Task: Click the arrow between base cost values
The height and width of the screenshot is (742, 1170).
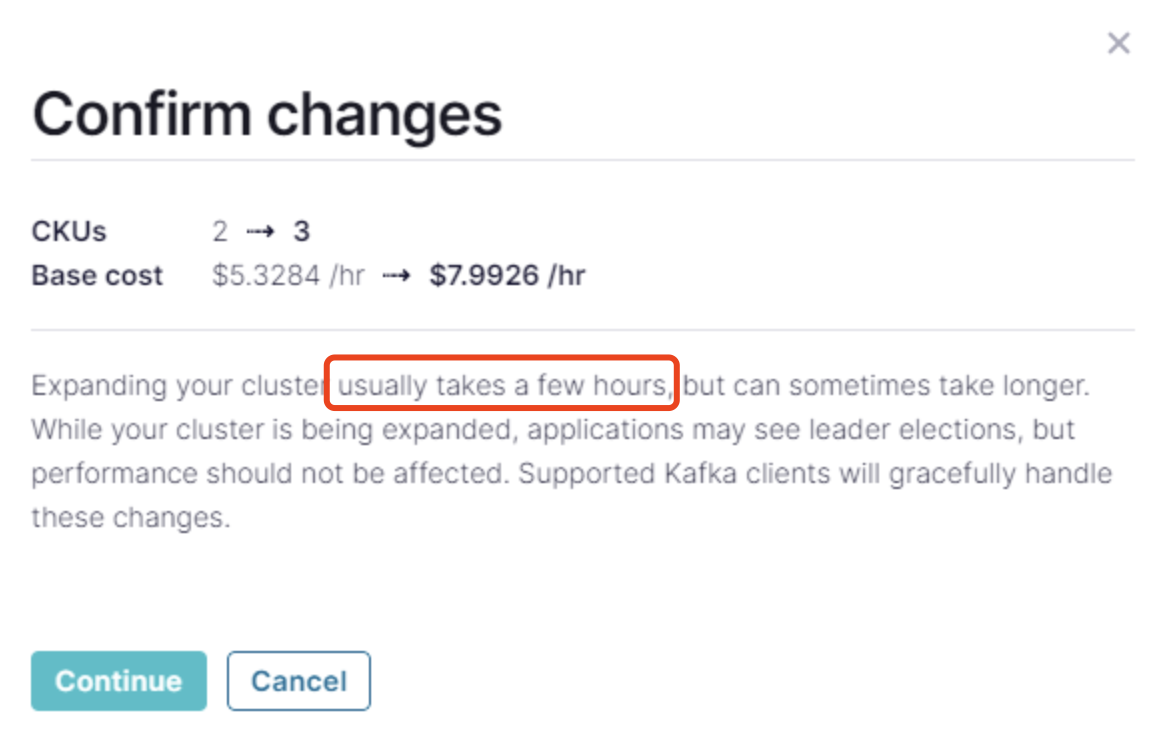Action: click(x=396, y=276)
